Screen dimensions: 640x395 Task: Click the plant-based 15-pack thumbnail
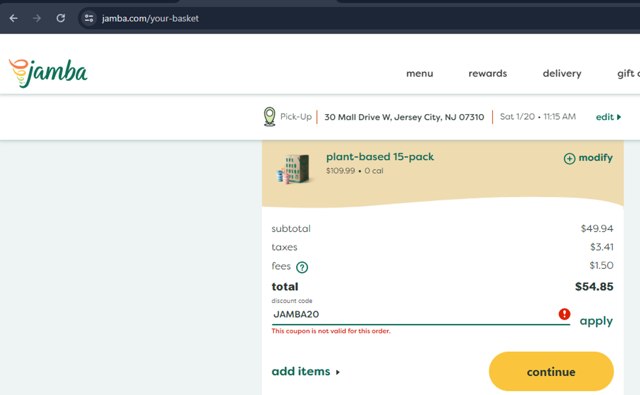point(293,169)
